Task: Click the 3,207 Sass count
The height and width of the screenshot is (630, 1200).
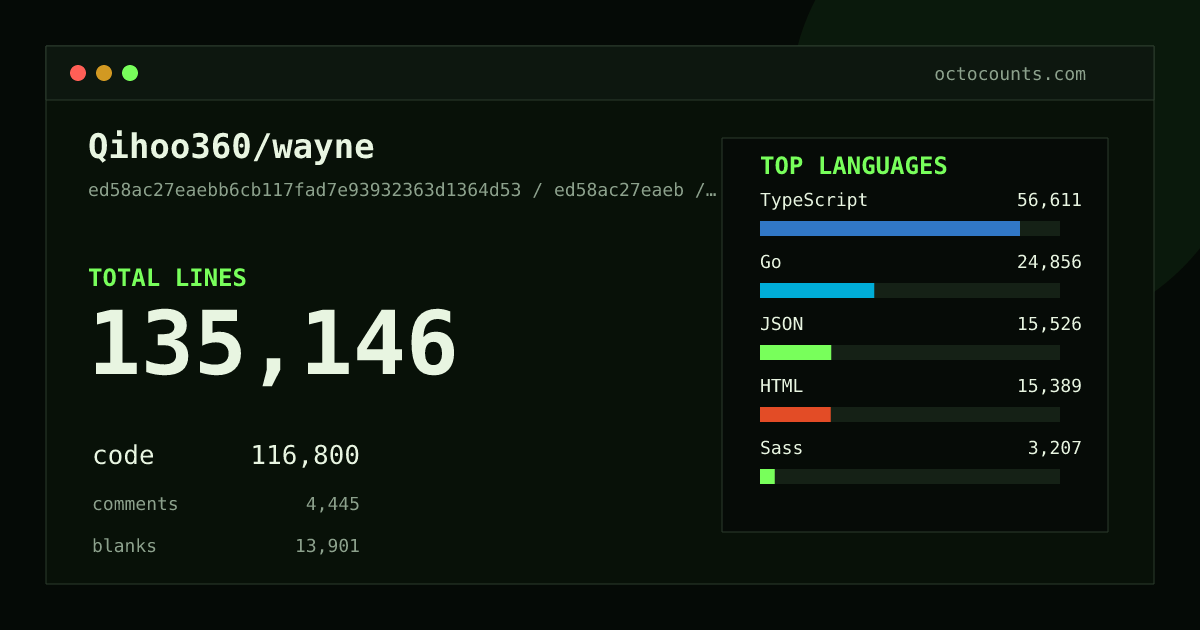Action: click(x=1054, y=448)
